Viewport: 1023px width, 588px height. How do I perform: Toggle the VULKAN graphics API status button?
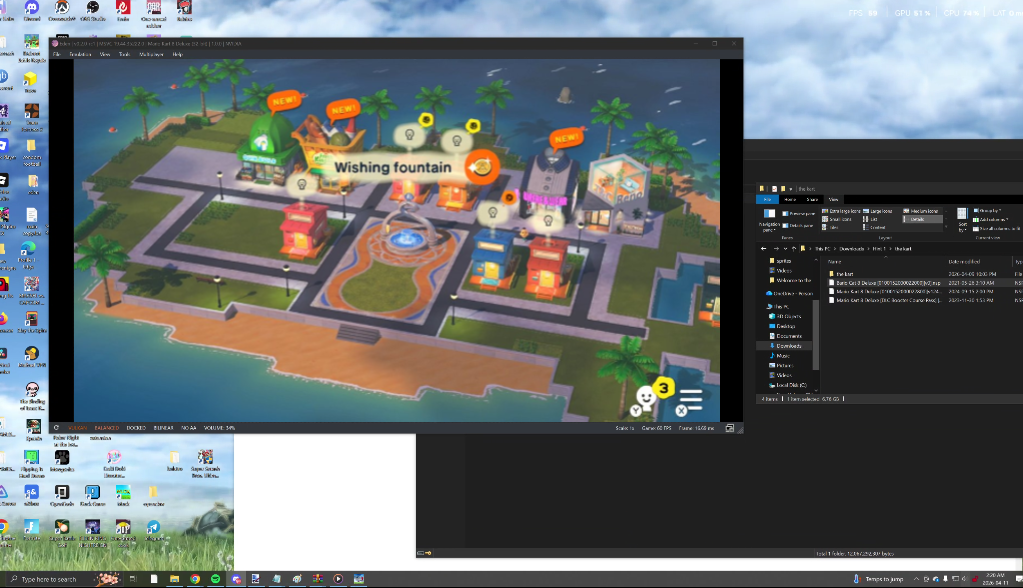tap(77, 428)
